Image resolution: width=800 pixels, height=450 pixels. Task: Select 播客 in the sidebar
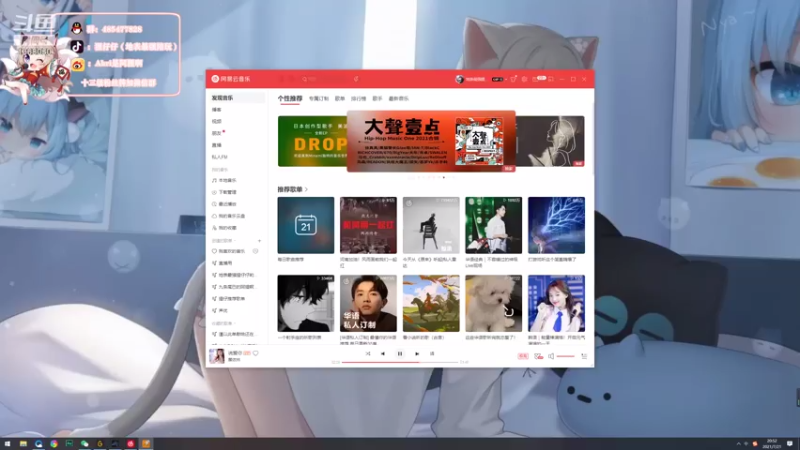tap(217, 110)
